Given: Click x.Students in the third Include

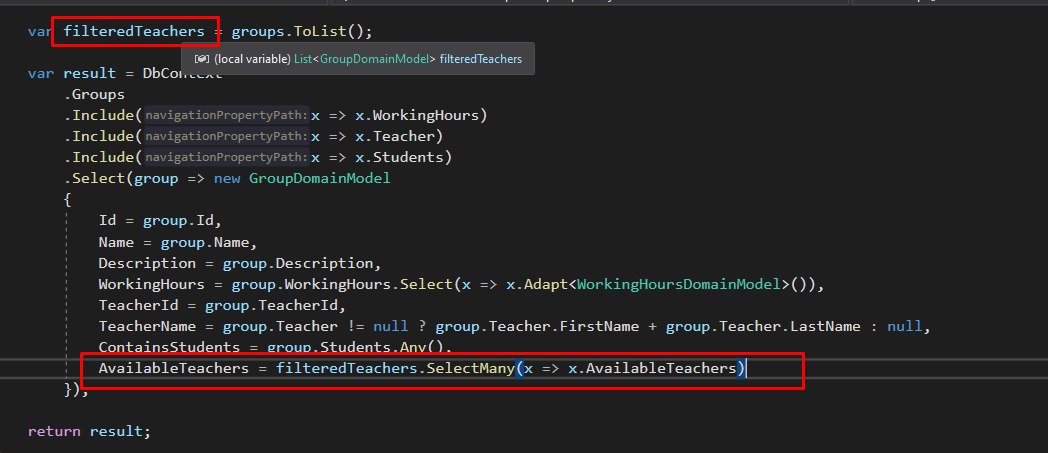Looking at the screenshot, I should 399,158.
